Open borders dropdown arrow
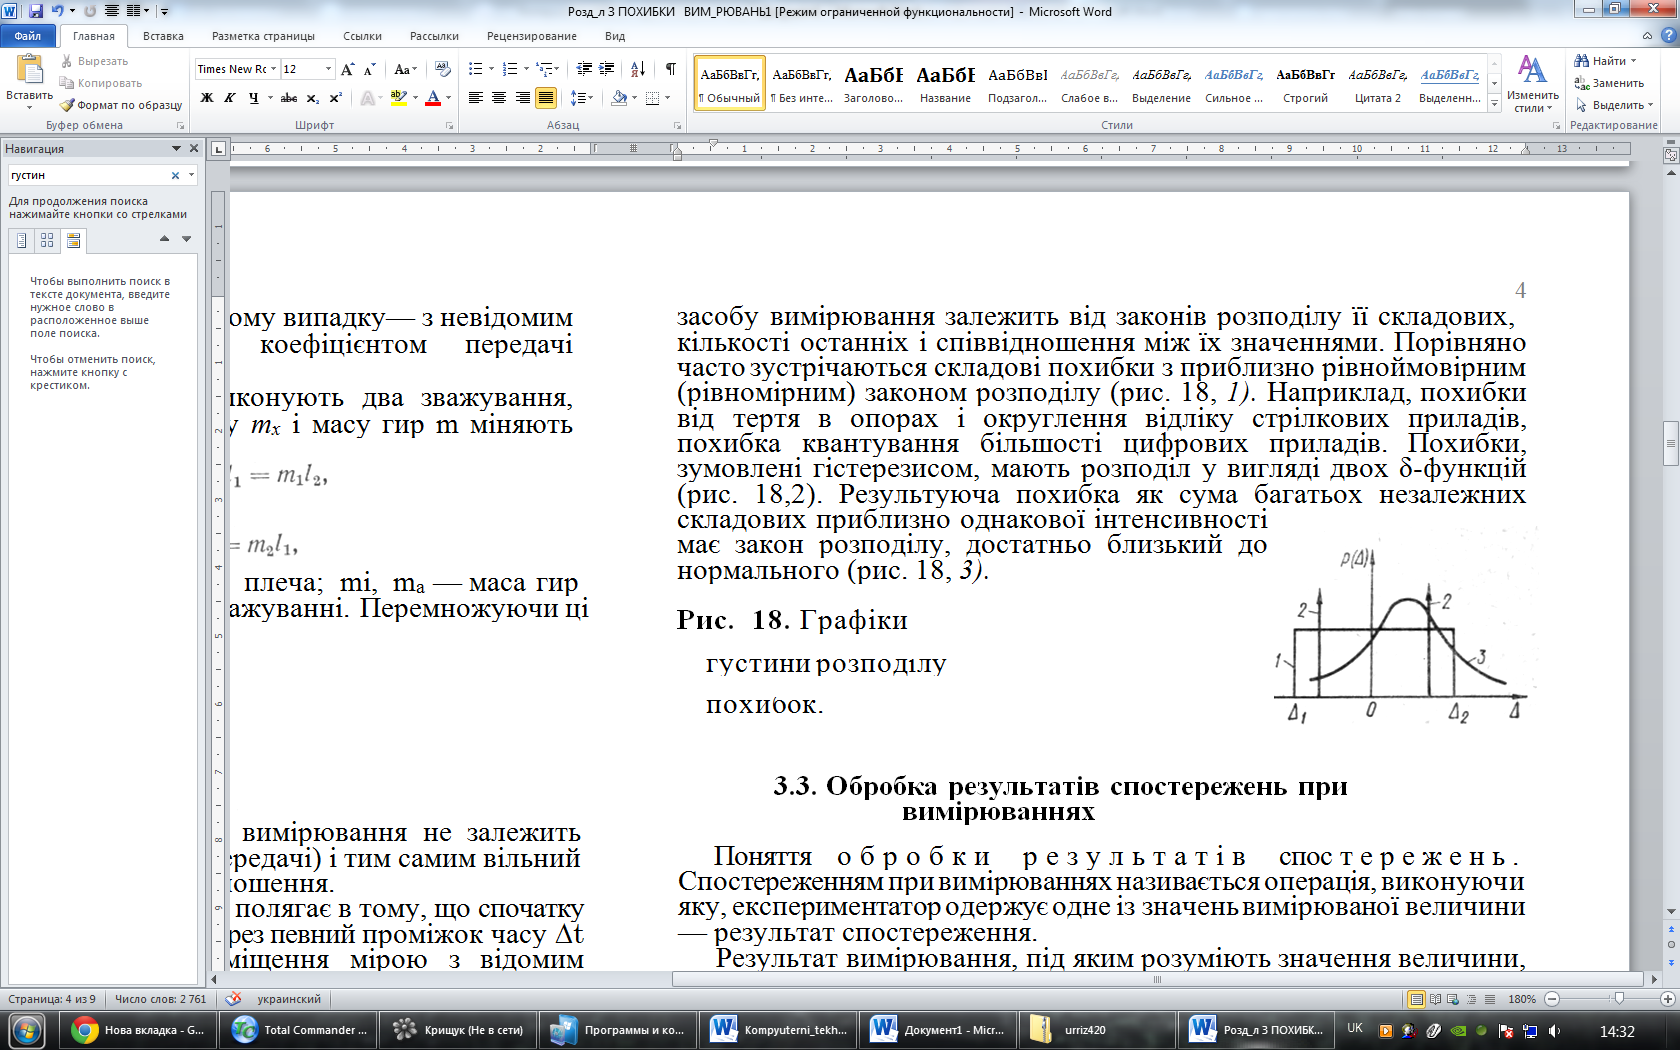 click(667, 98)
